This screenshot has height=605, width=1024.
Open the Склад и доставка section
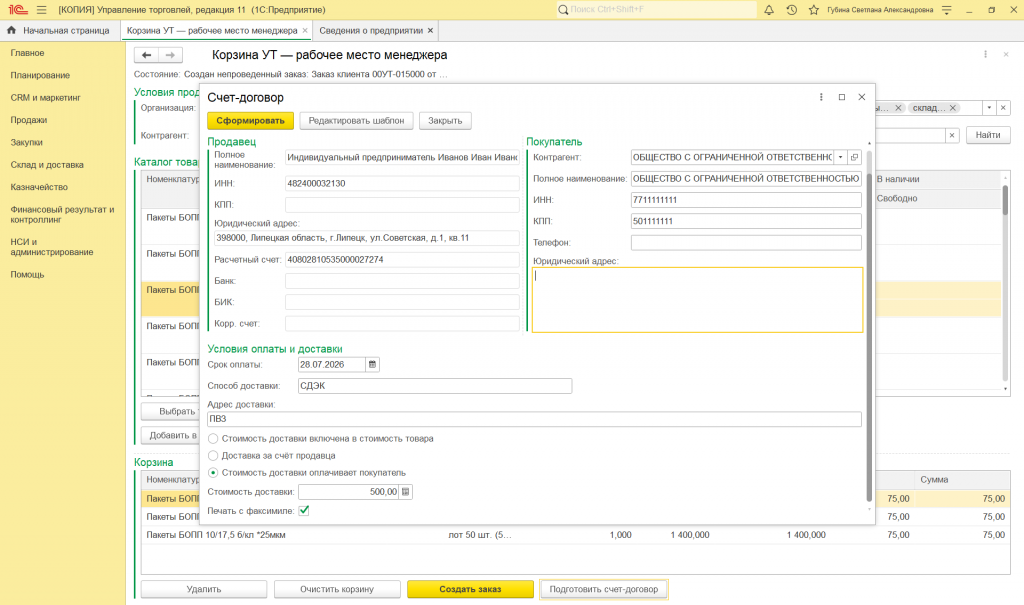(x=47, y=165)
